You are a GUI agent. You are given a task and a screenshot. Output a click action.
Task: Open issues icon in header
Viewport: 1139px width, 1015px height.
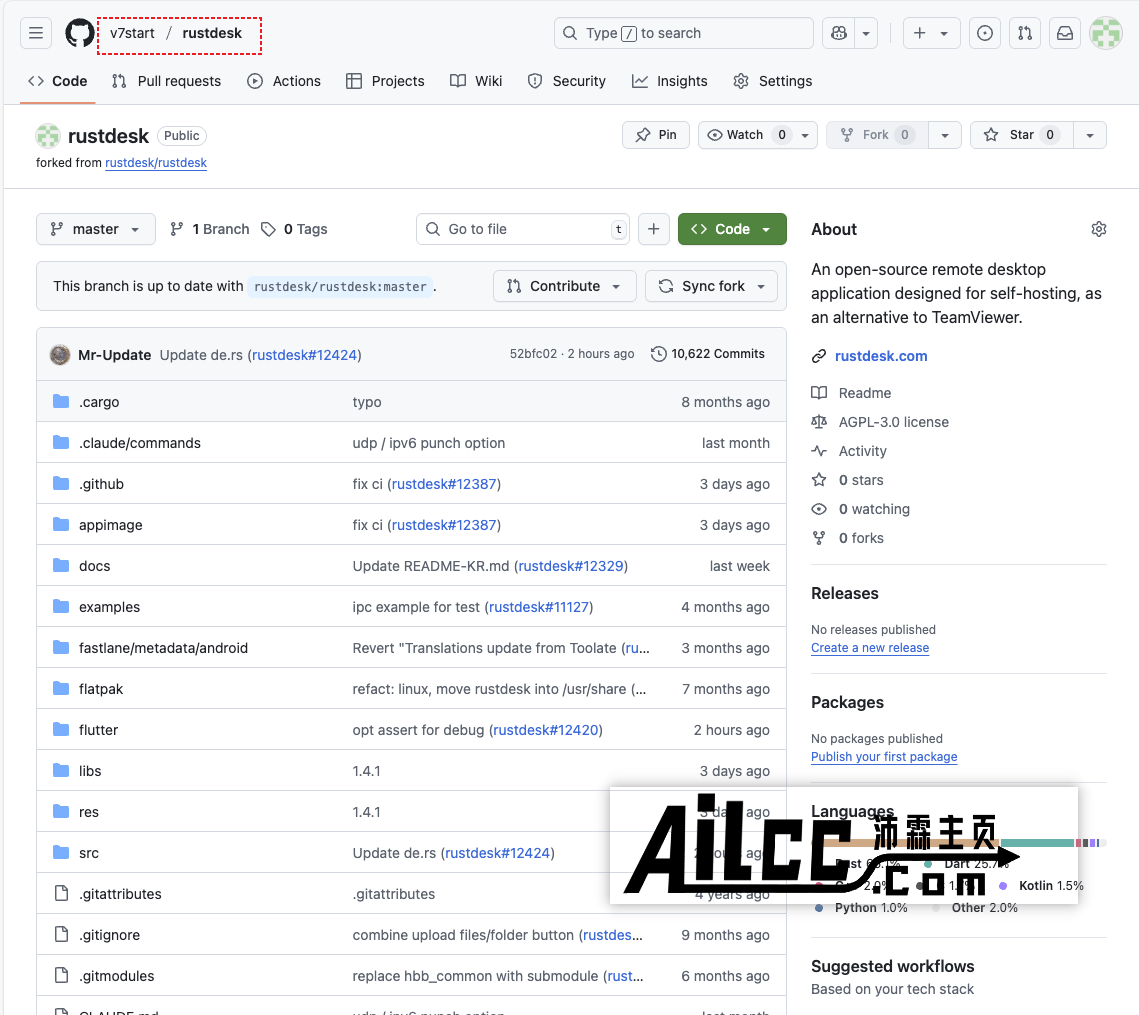pos(985,33)
